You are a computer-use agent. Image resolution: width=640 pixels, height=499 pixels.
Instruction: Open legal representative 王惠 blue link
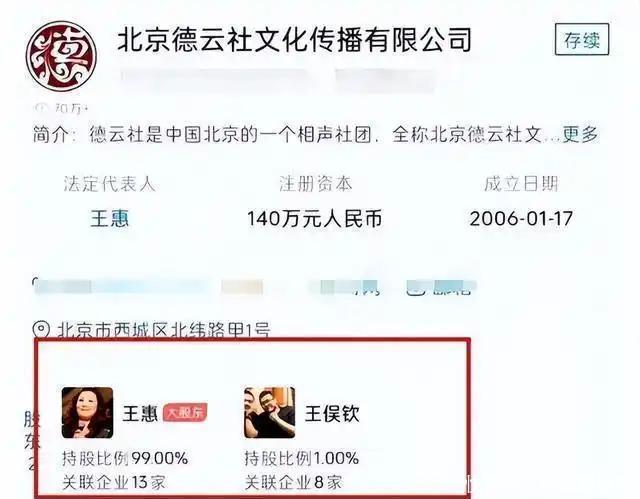[109, 219]
